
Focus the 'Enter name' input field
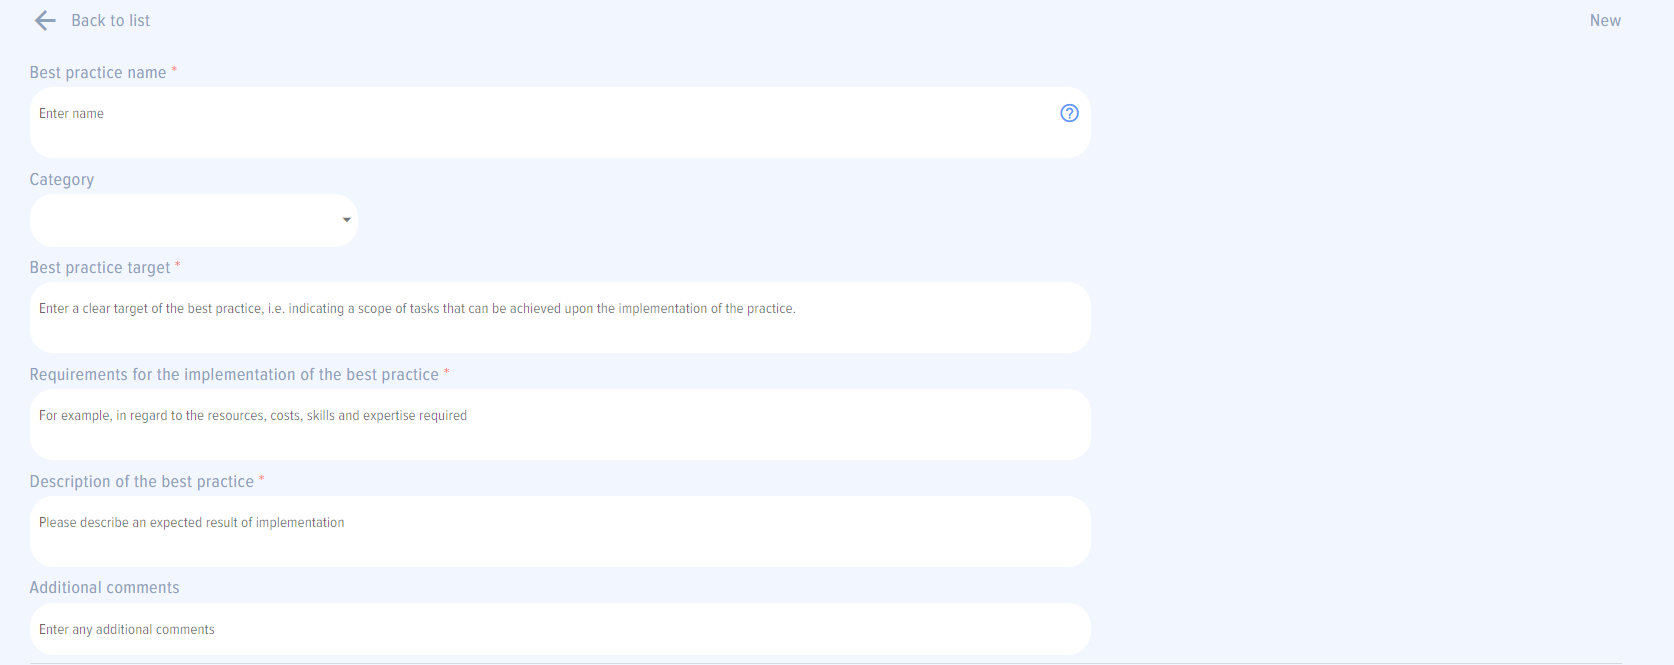[x=540, y=122]
